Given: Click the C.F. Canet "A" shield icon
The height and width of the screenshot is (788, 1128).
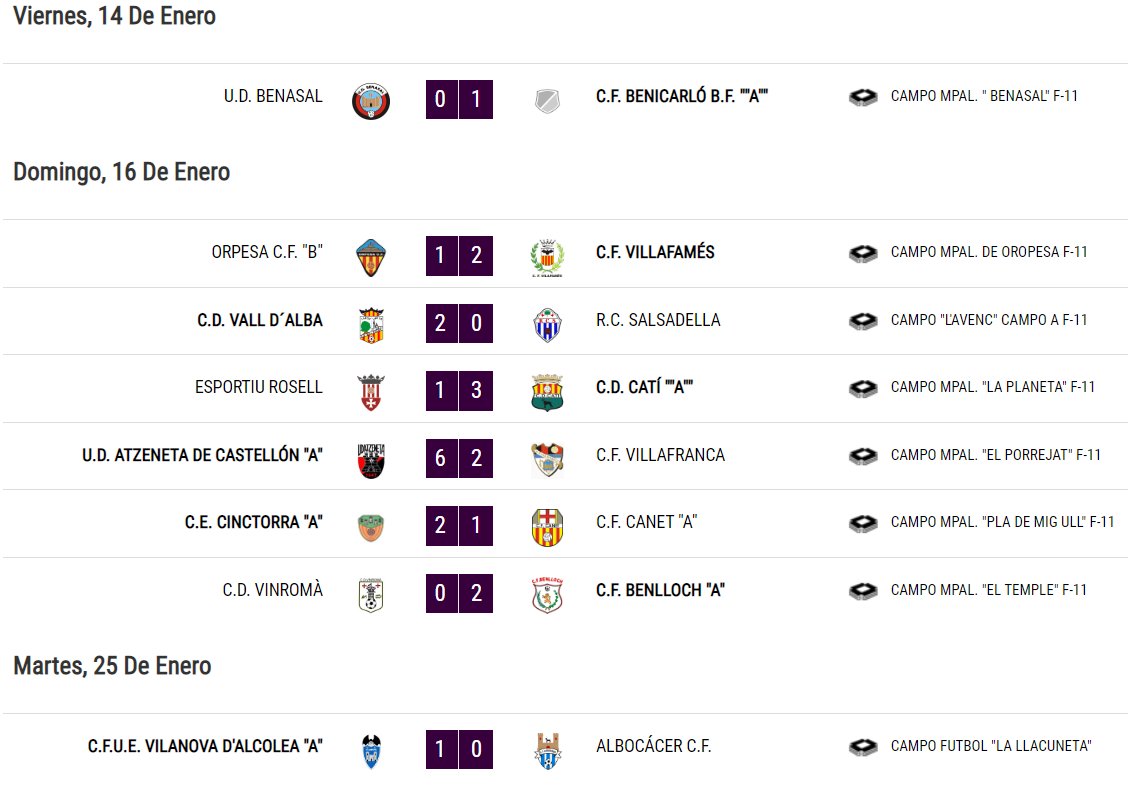Looking at the screenshot, I should pos(547,527).
